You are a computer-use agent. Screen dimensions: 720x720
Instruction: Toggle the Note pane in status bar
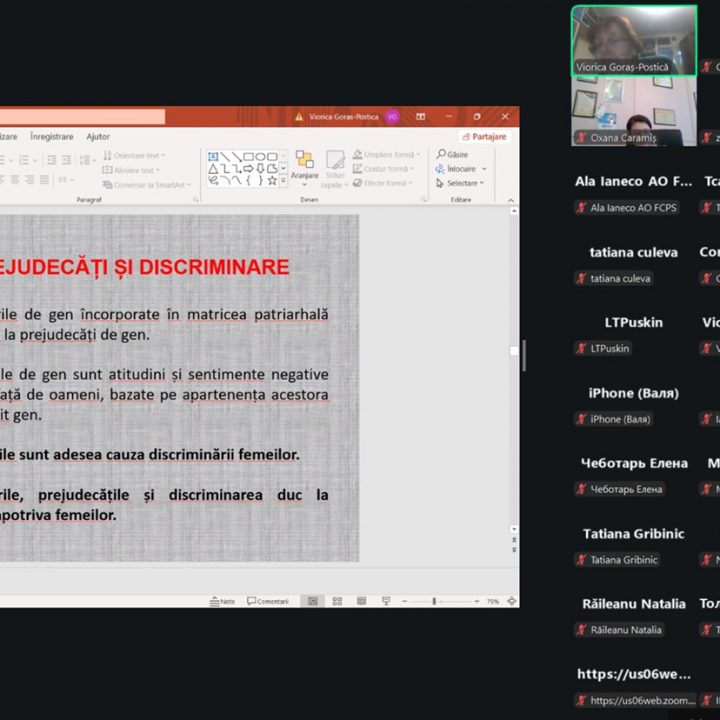click(x=222, y=601)
